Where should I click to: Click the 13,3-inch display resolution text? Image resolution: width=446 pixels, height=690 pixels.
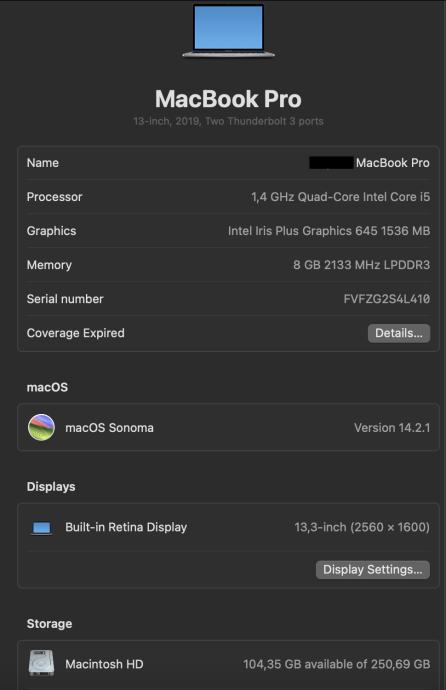pyautogui.click(x=362, y=527)
